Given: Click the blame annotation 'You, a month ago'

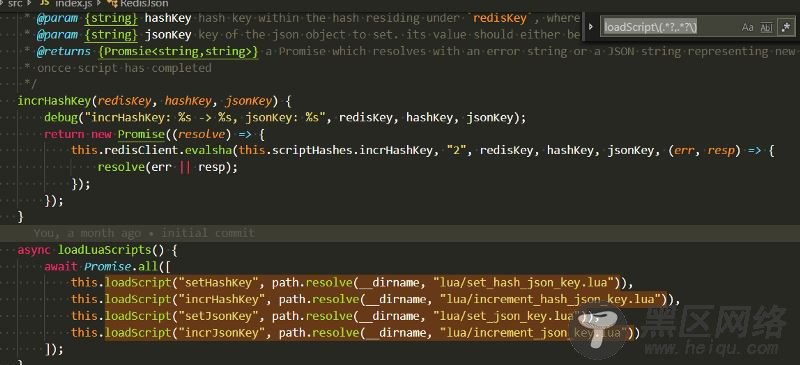Looking at the screenshot, I should coord(87,233).
